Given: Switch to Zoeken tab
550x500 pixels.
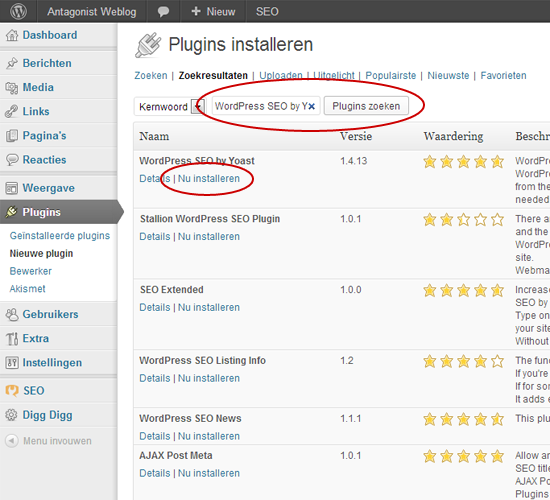Looking at the screenshot, I should click(151, 75).
